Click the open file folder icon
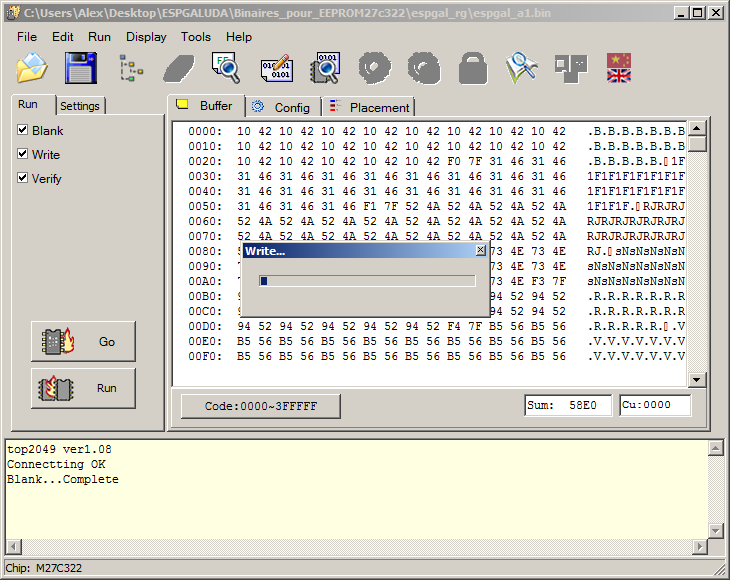The width and height of the screenshot is (730, 580). 32,68
